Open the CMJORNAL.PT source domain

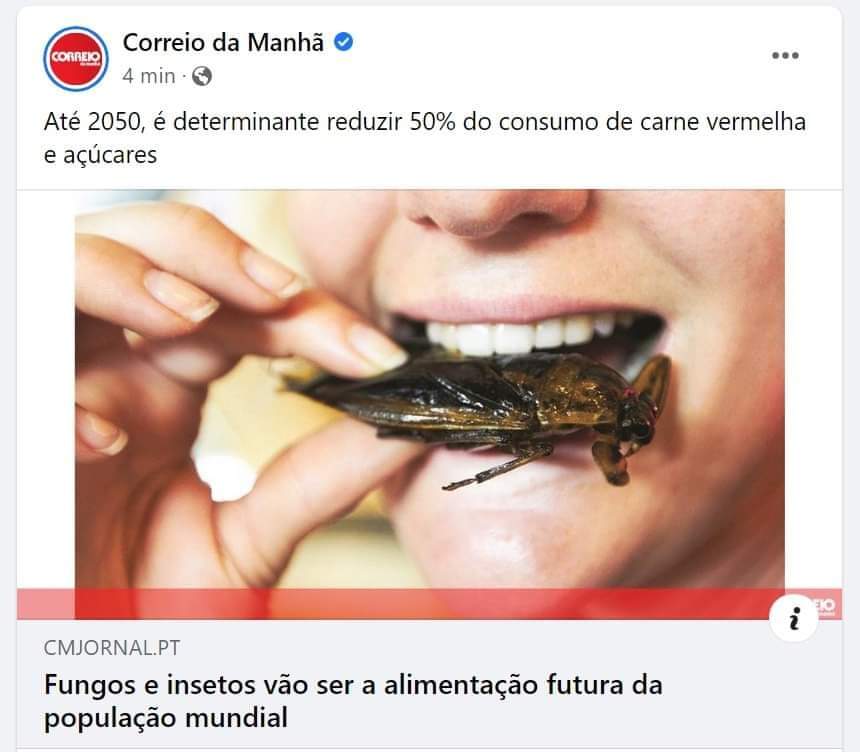[x=112, y=648]
